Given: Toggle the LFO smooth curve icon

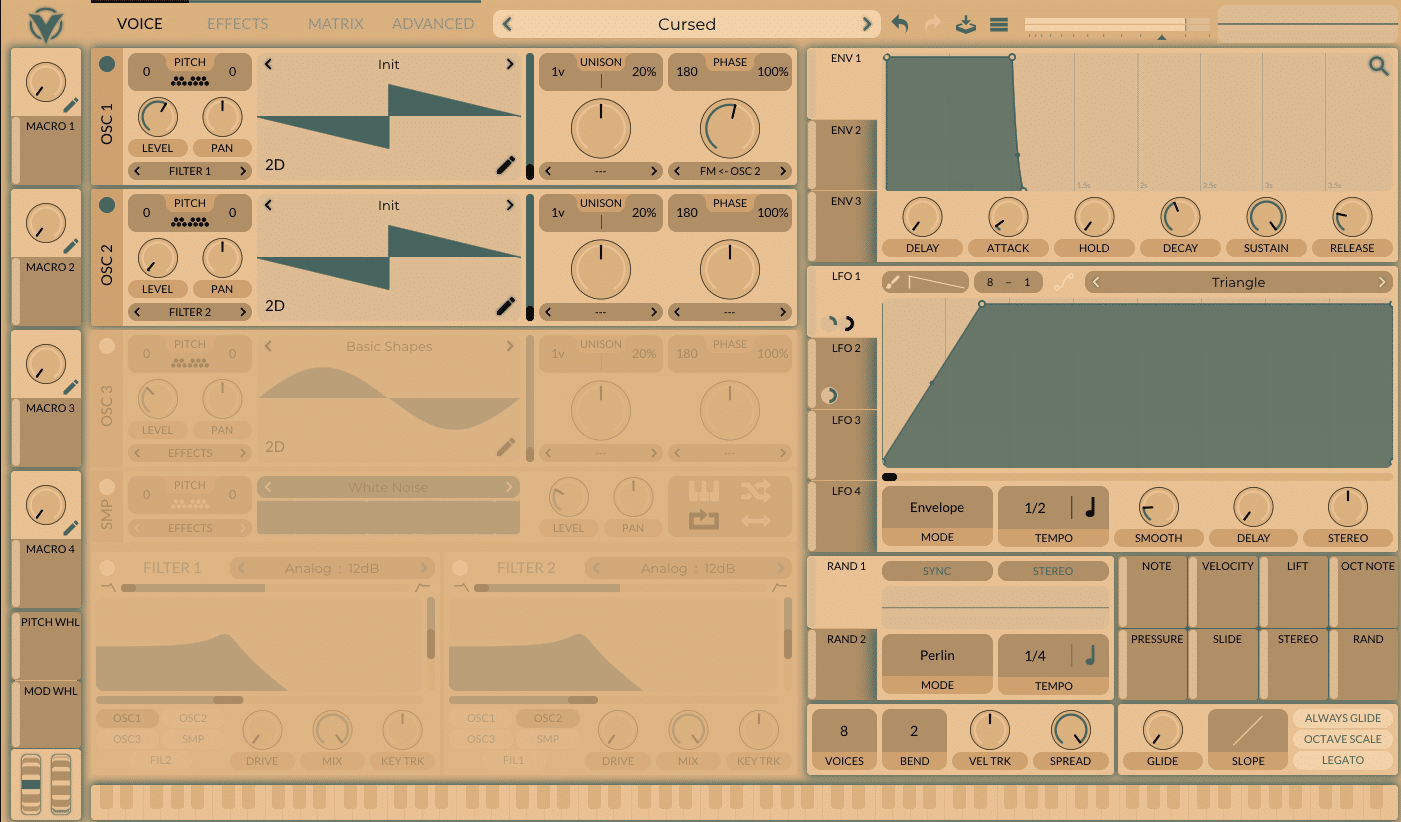Looking at the screenshot, I should (x=1064, y=283).
